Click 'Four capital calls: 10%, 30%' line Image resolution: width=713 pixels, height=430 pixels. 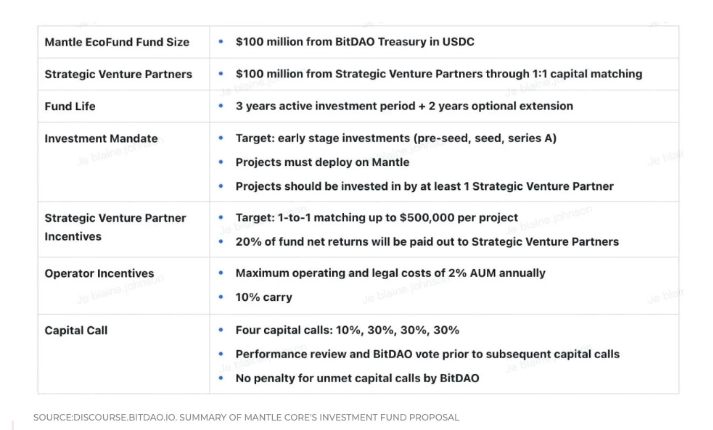click(347, 330)
